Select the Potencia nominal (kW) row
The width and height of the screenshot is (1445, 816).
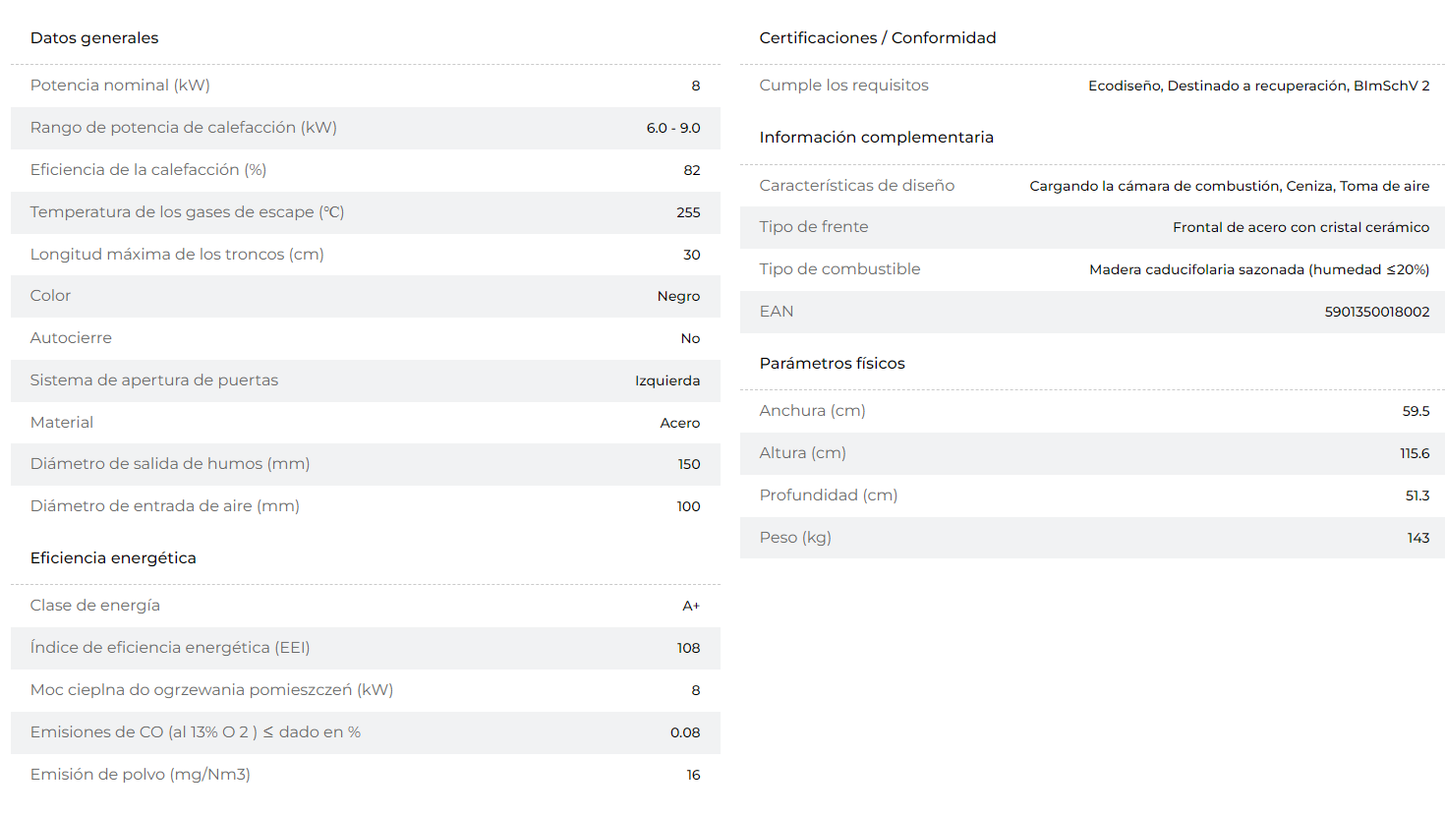coord(365,86)
